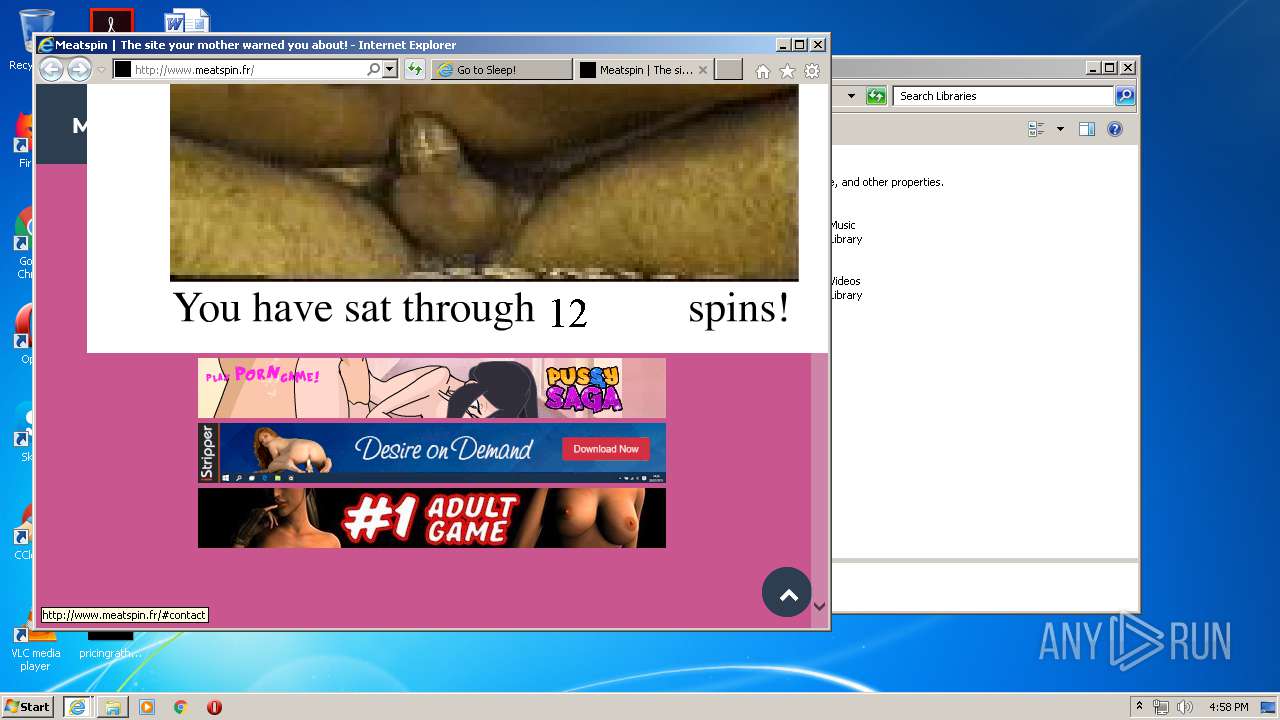Open the Internet Explorer Home icon
Screen dimensions: 1280x720
click(763, 71)
